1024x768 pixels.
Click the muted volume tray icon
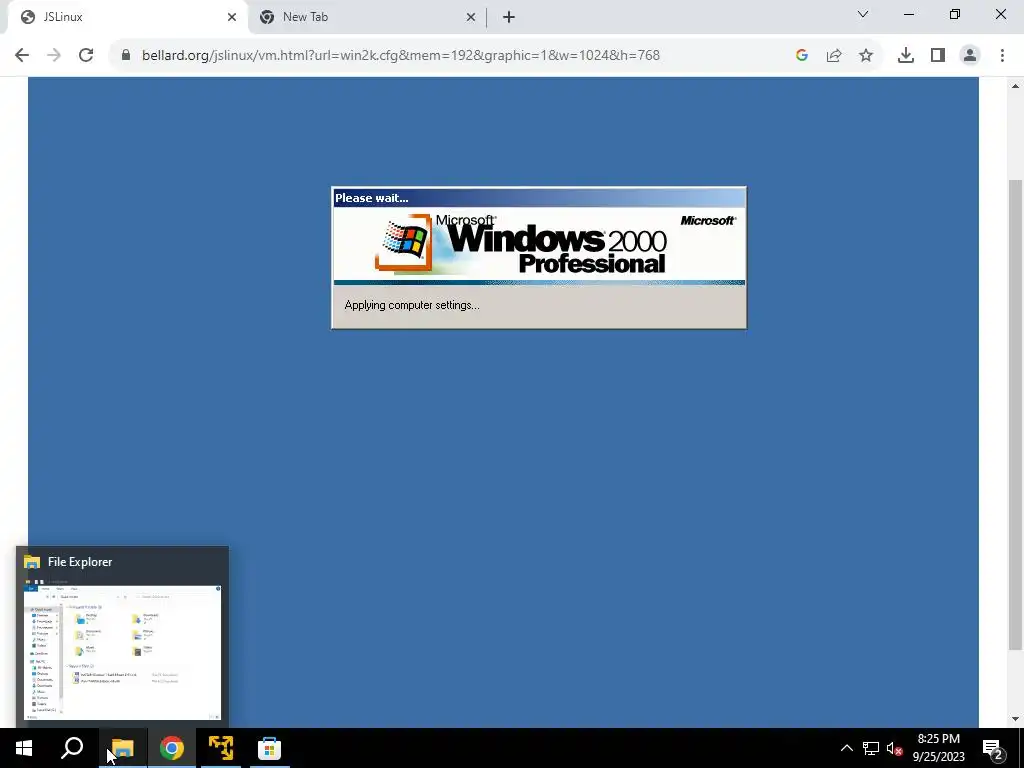(x=895, y=748)
